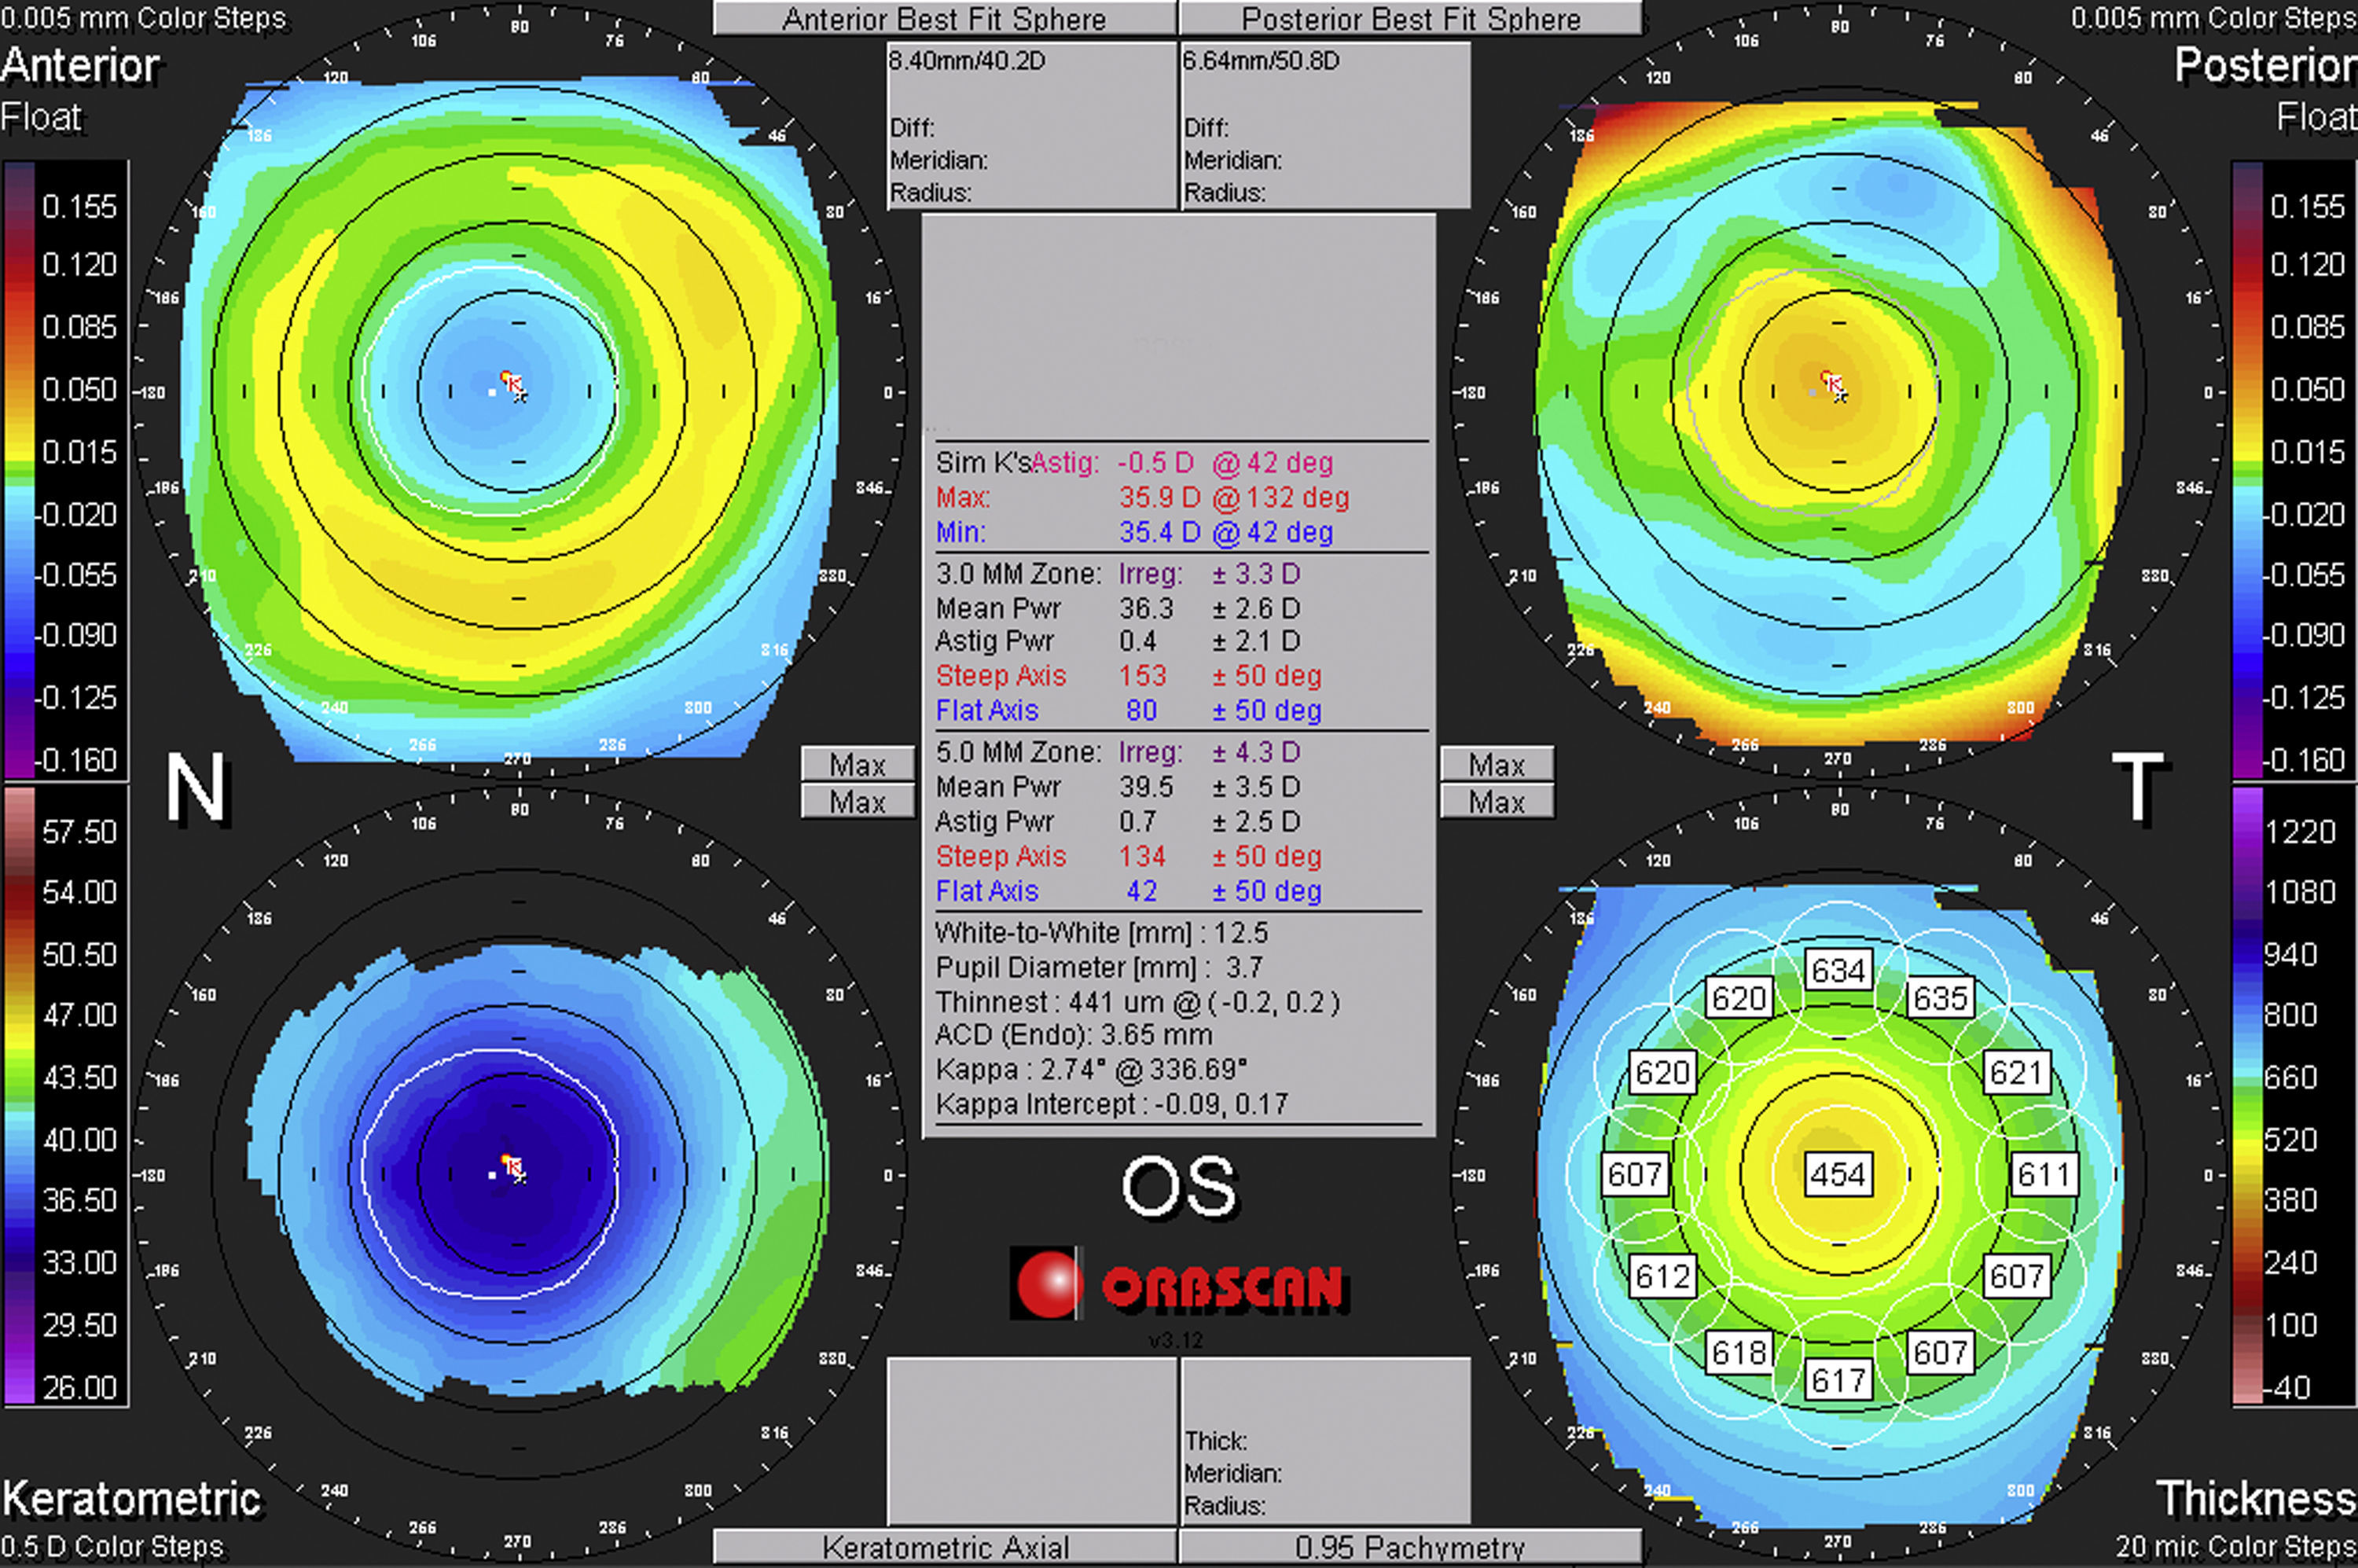This screenshot has width=2358, height=1568.
Task: Click the anterior elevation color scale bar
Action: (20, 470)
